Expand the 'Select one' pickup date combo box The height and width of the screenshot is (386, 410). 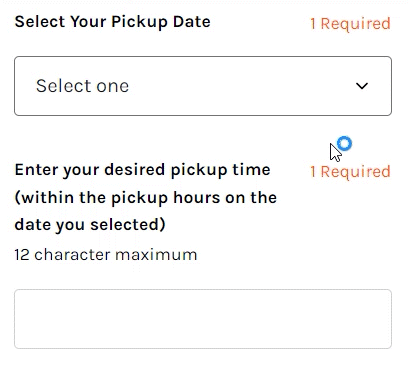(203, 86)
